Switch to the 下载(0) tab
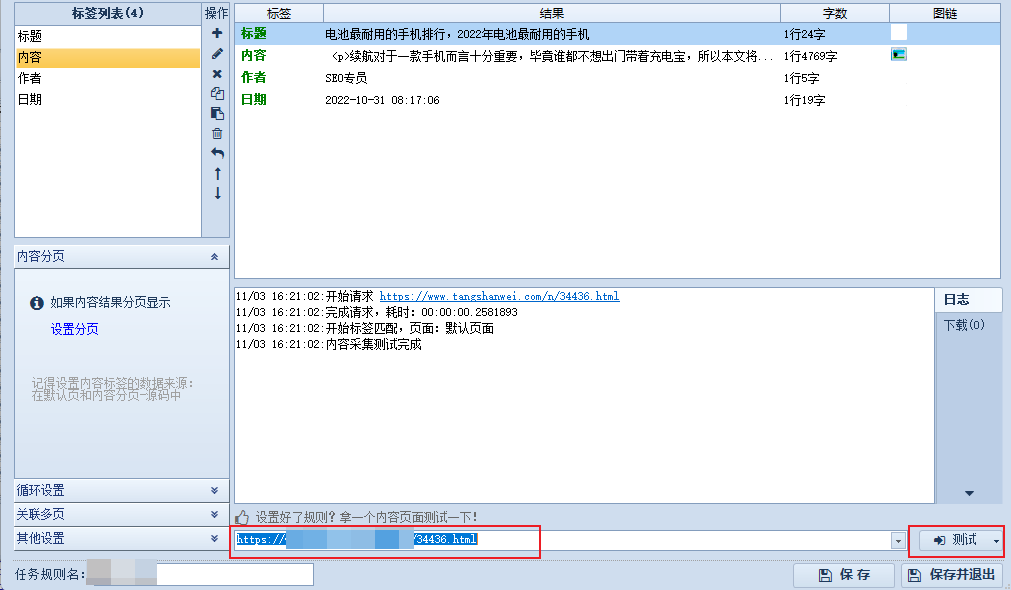The height and width of the screenshot is (590, 1011). pos(965,325)
